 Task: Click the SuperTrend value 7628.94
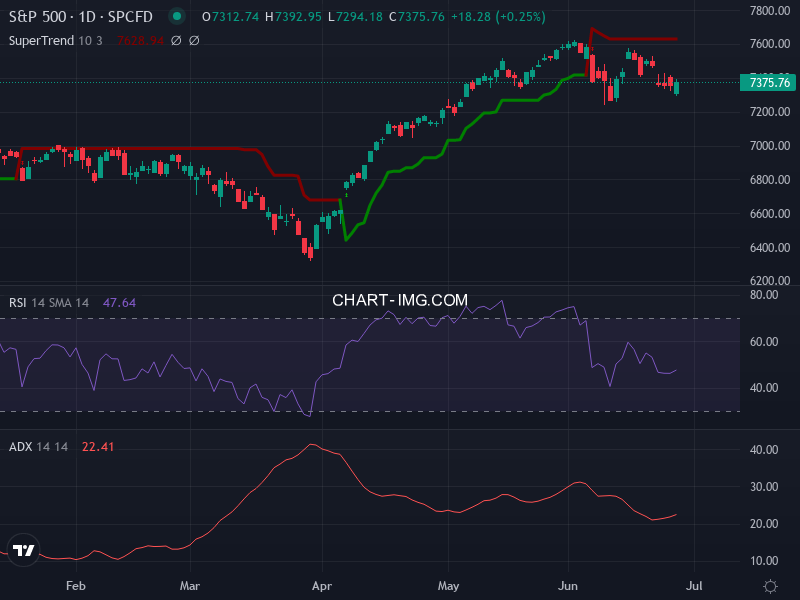click(x=140, y=41)
